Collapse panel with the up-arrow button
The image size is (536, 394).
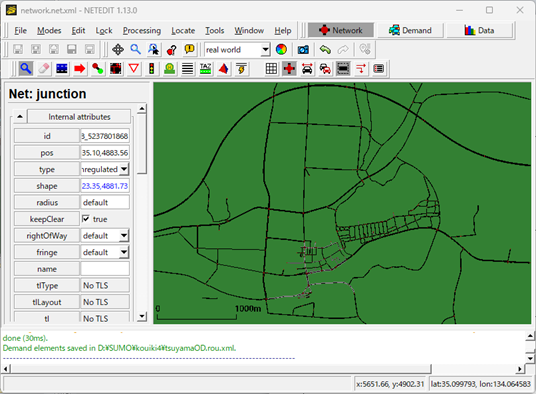[20, 117]
